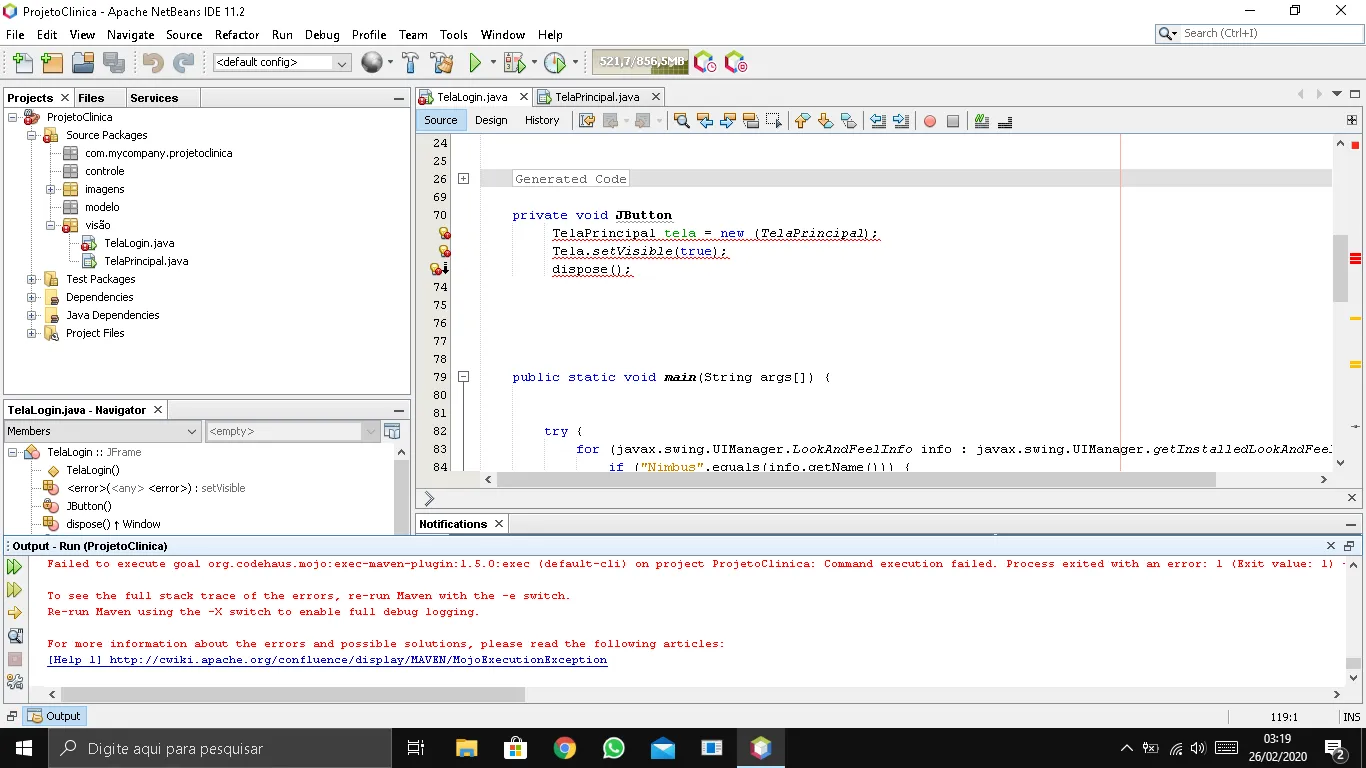
Task: Click the Find Selection magnifier icon in editor toolbar
Action: tap(682, 121)
